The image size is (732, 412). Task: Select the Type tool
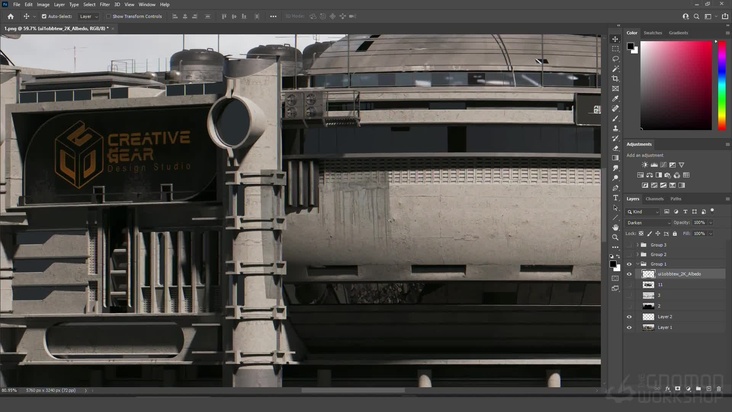(615, 198)
